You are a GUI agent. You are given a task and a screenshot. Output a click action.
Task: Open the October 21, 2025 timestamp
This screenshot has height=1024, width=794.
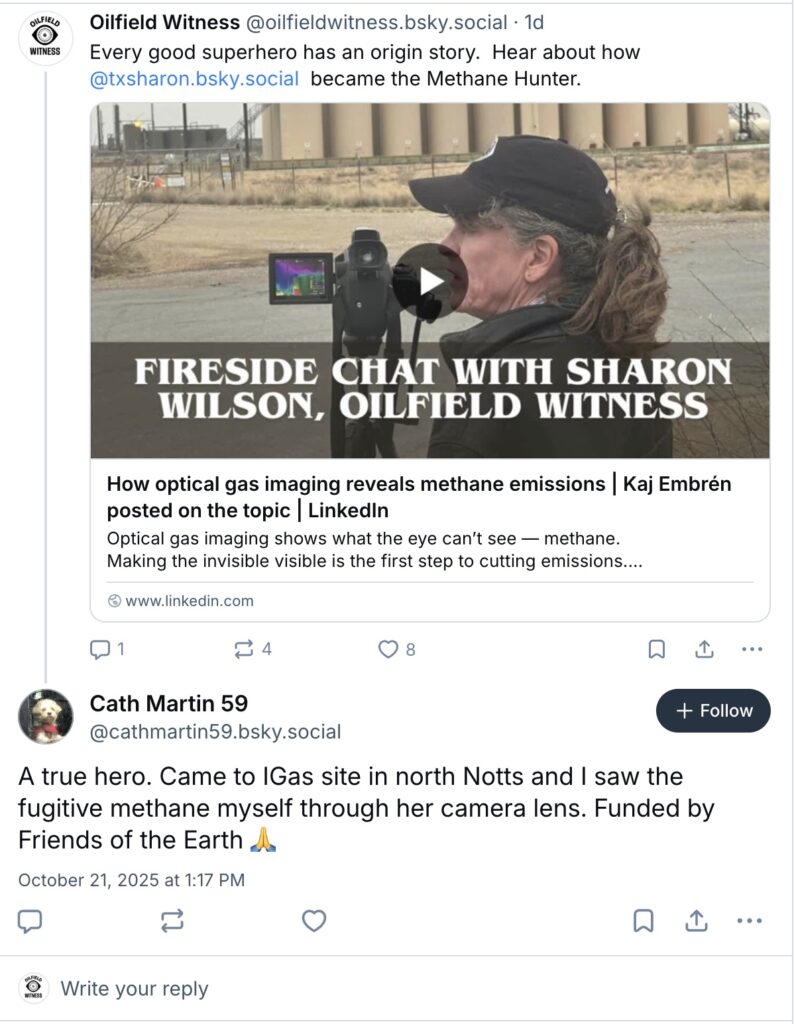tap(131, 881)
